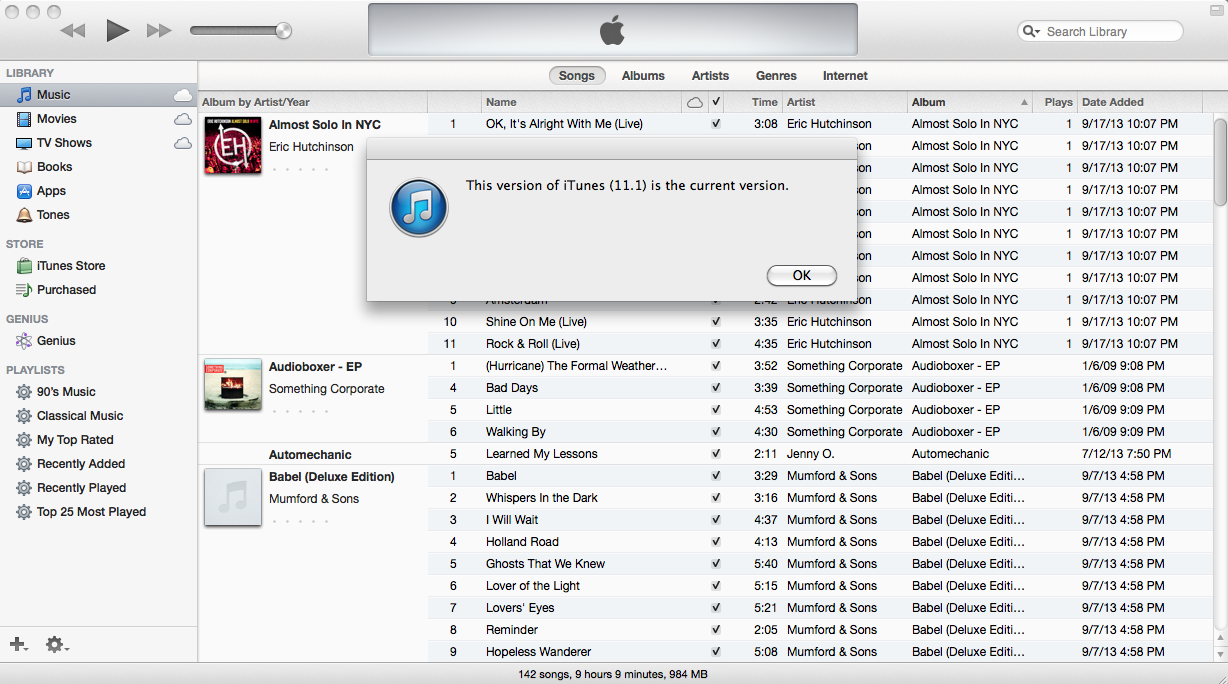The image size is (1228, 684).
Task: Open My Top Rated playlist
Action: click(75, 440)
